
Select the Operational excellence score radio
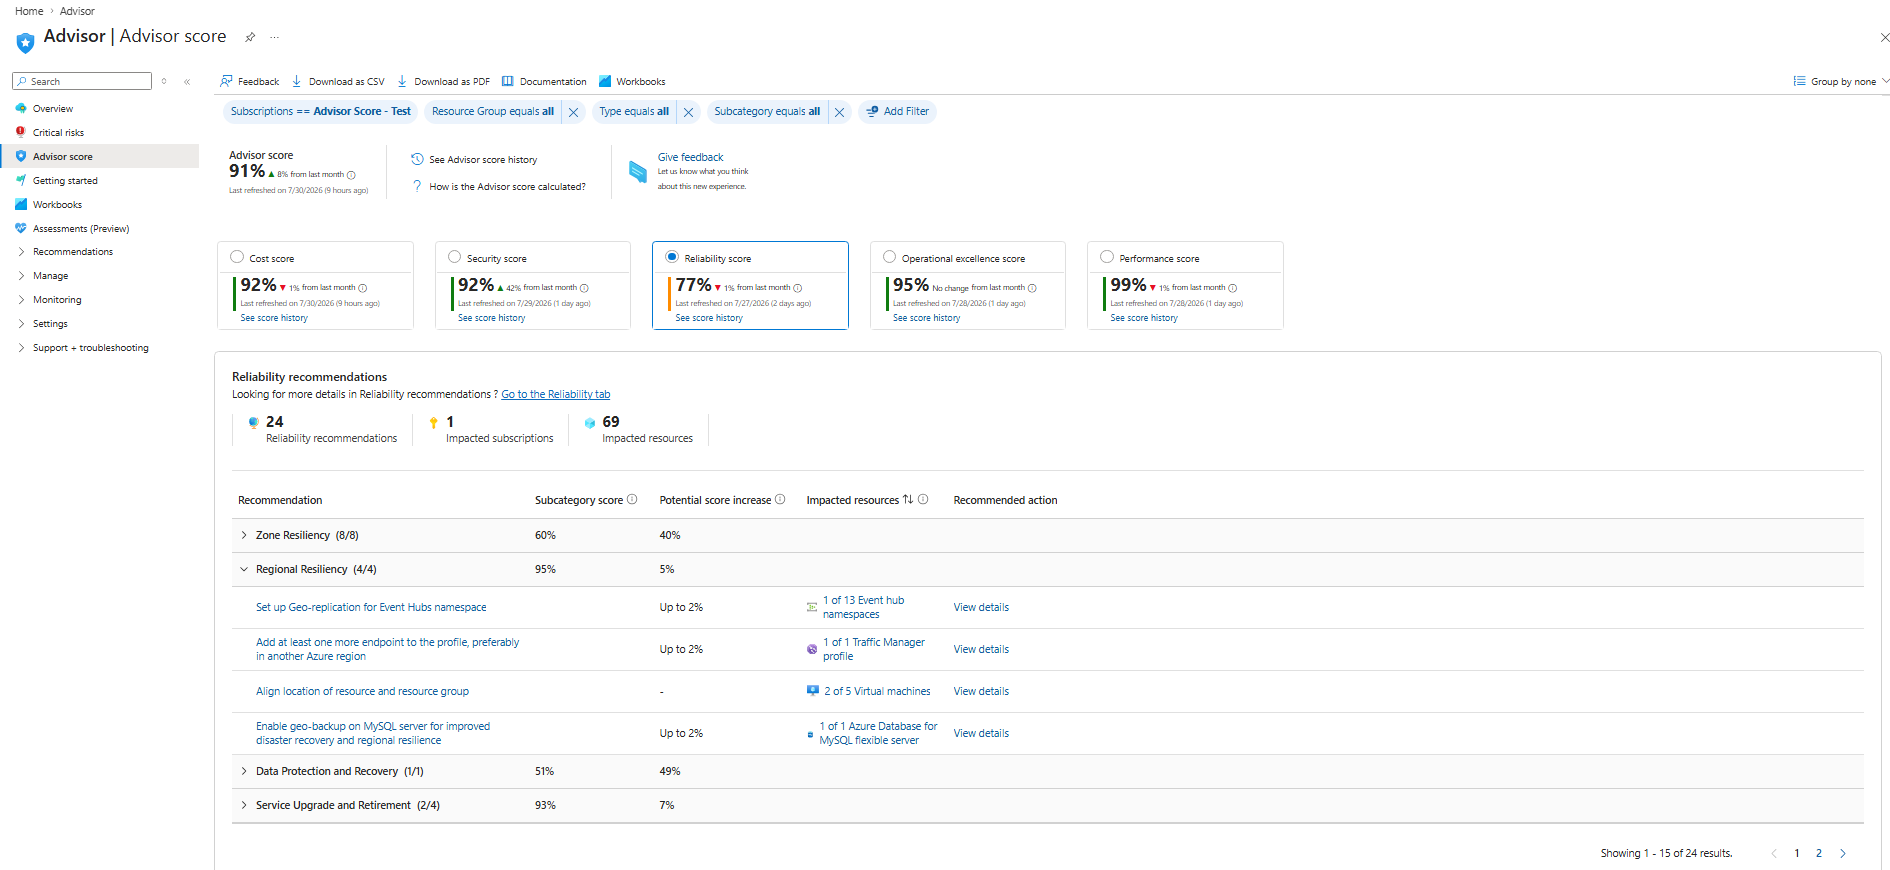[x=890, y=257]
